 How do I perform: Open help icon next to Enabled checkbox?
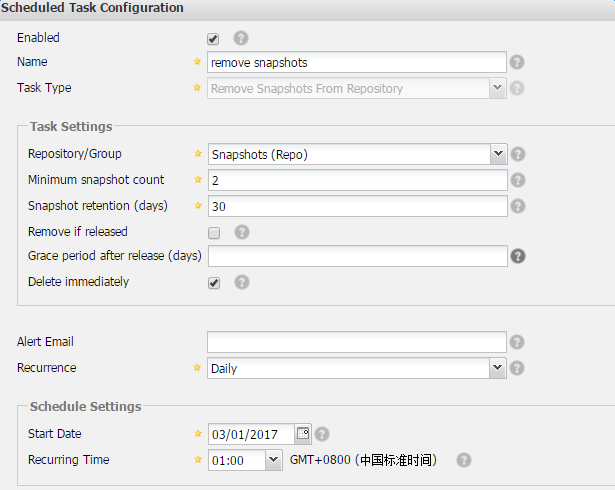click(241, 38)
